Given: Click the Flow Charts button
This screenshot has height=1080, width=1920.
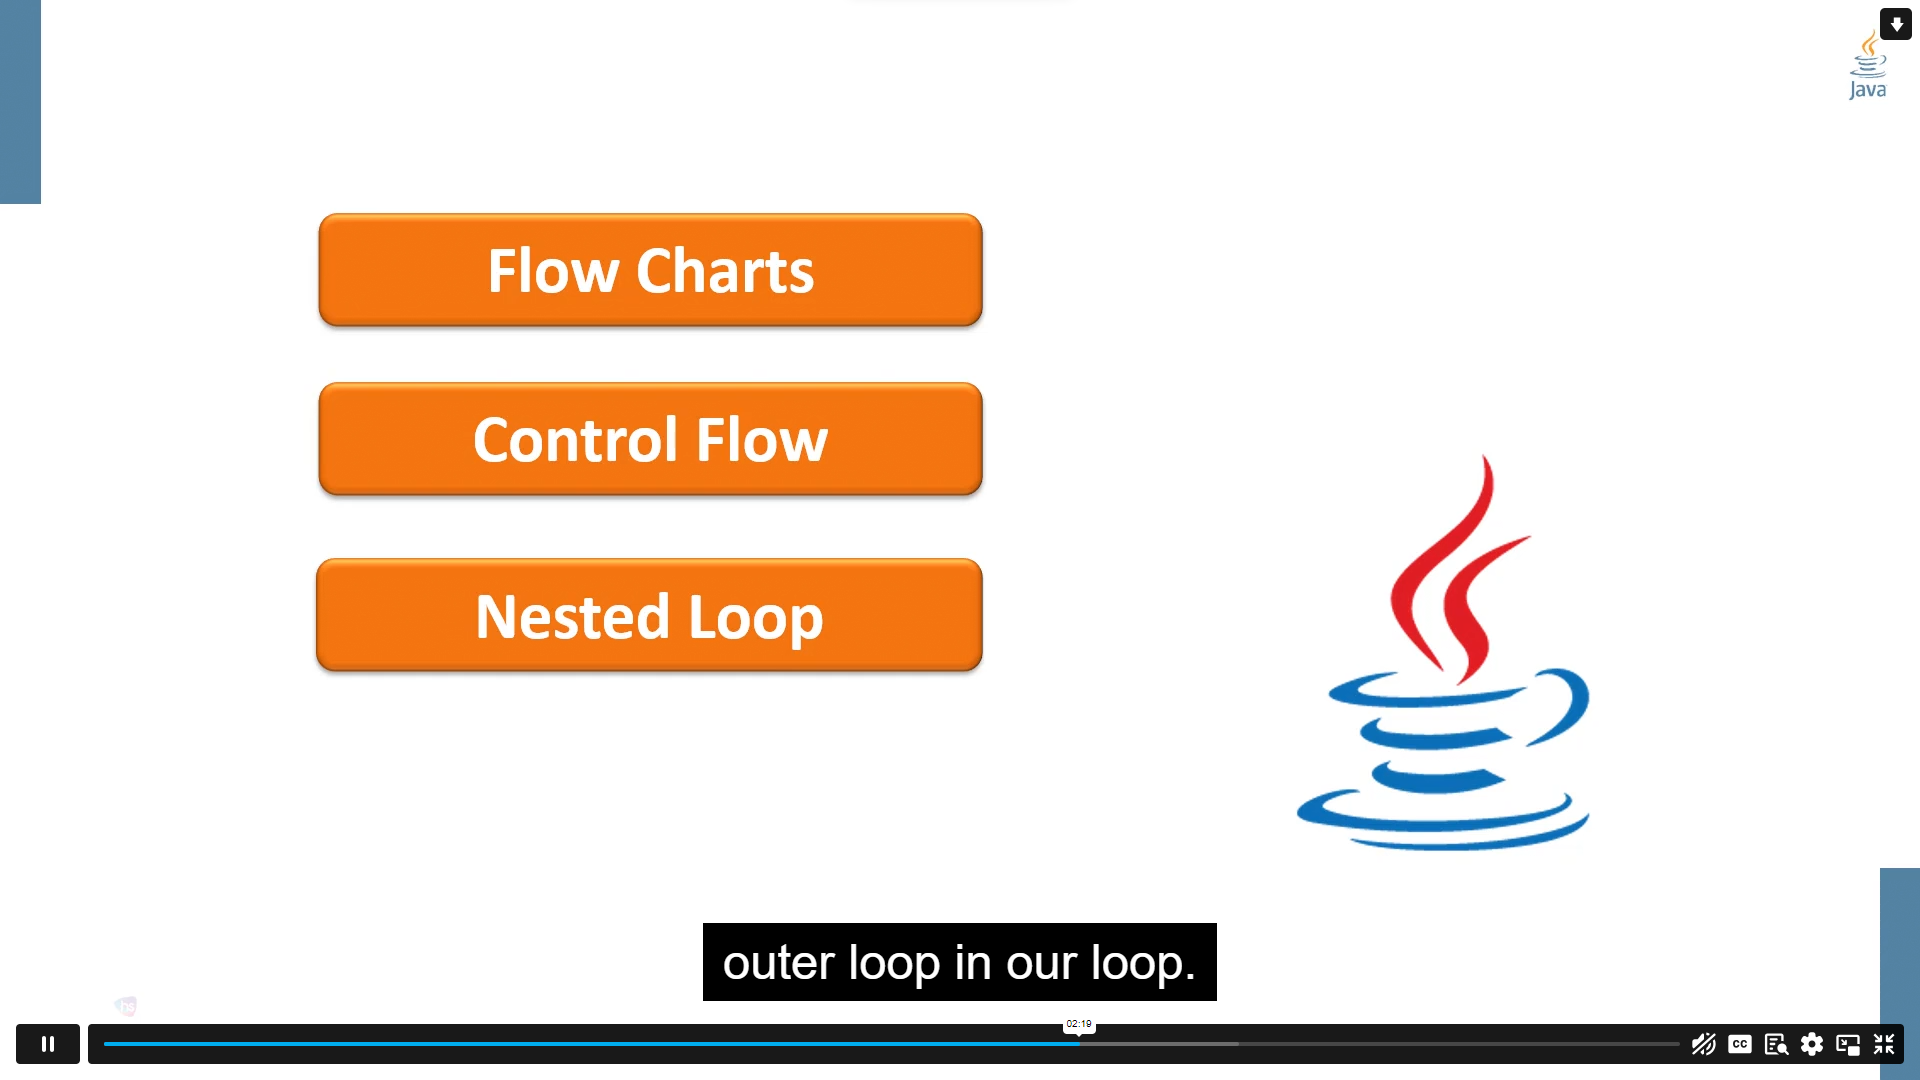Looking at the screenshot, I should [650, 269].
